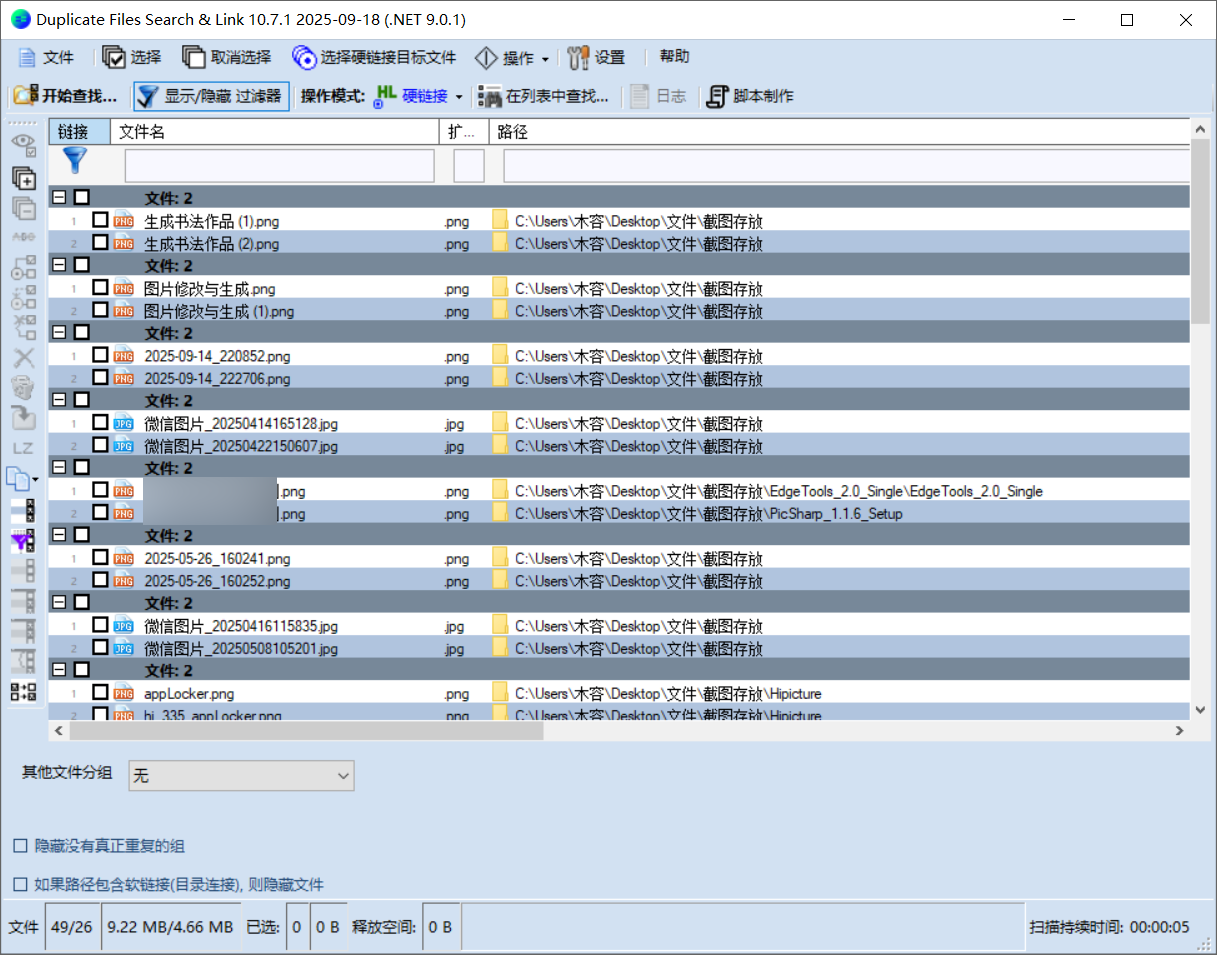Image resolution: width=1217 pixels, height=955 pixels.
Task: Toggle 显示/隐藏 过滤器 button
Action: [211, 96]
